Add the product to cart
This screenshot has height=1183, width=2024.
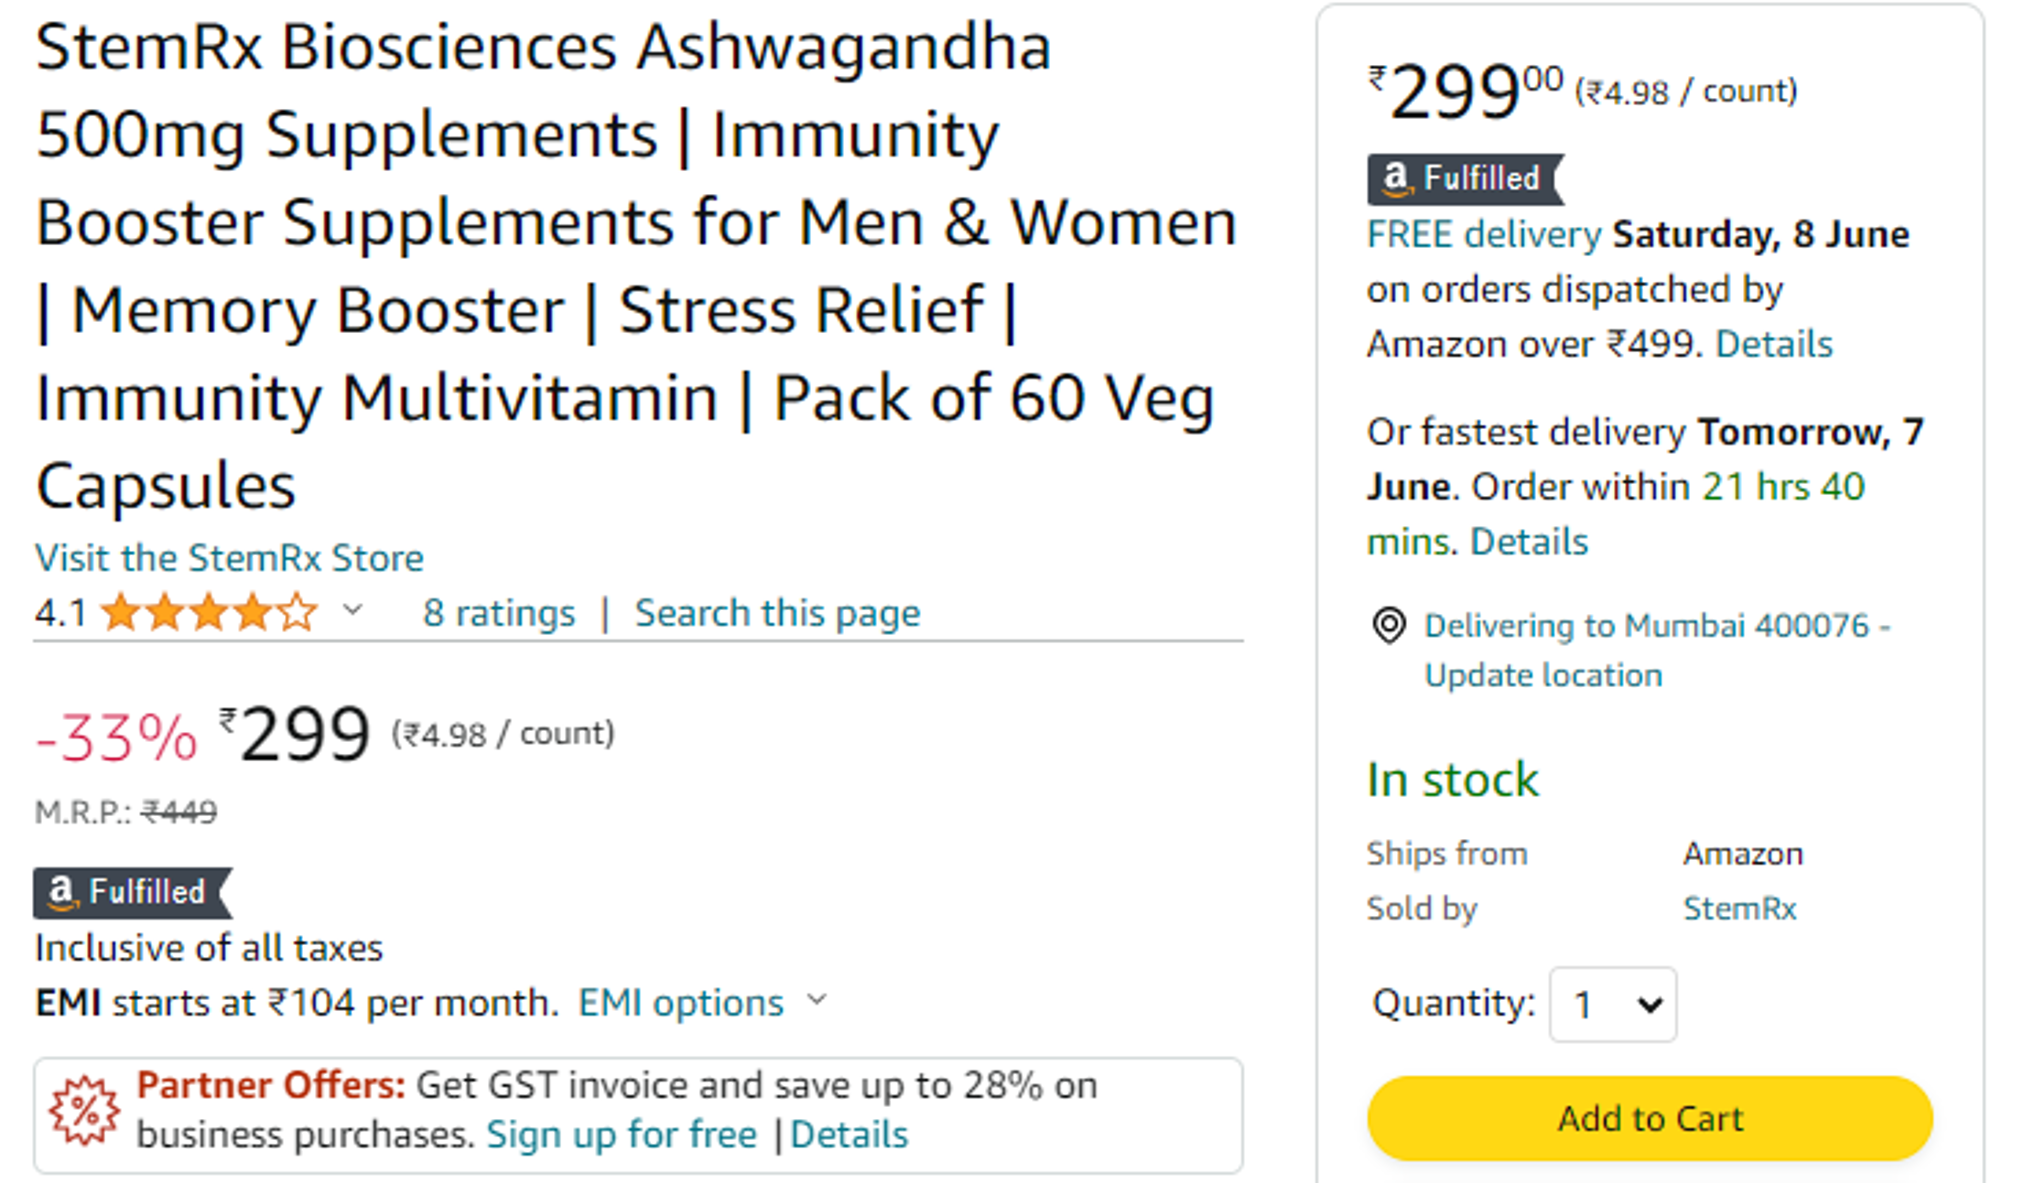click(1649, 1118)
